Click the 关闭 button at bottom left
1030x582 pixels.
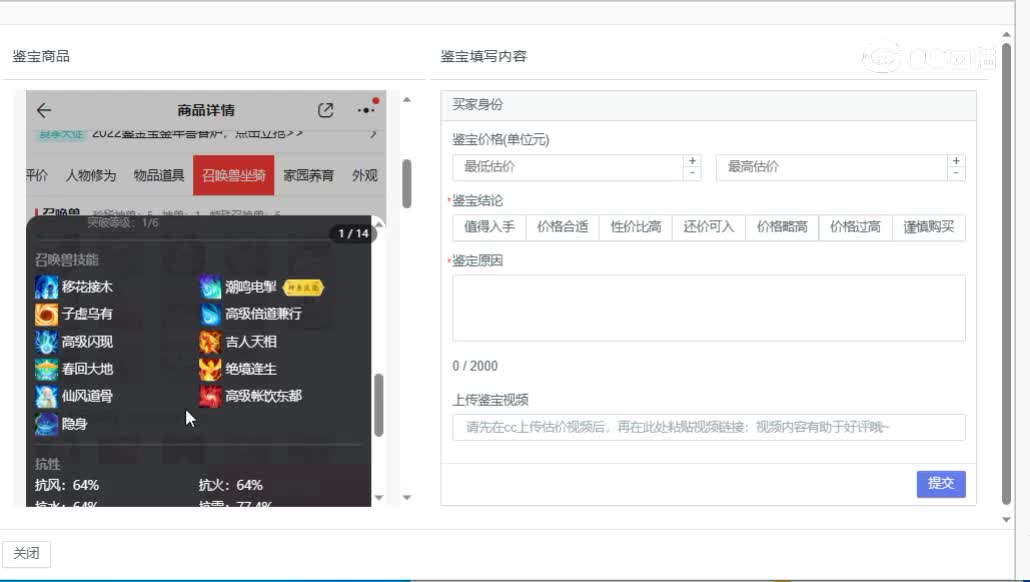pos(26,553)
